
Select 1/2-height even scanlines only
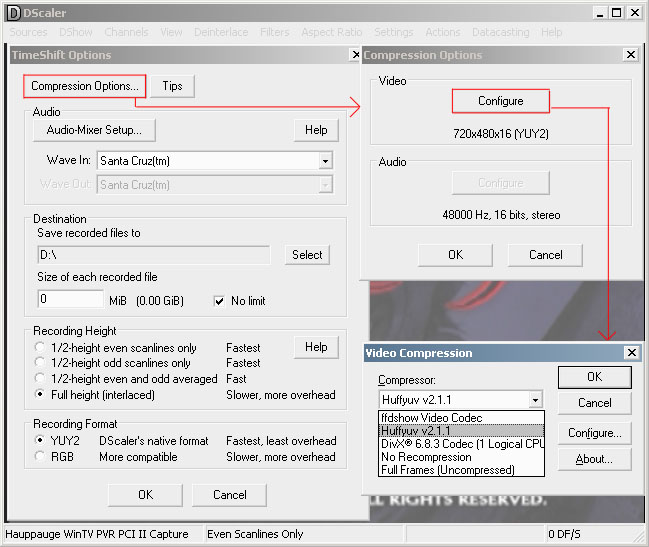point(40,347)
